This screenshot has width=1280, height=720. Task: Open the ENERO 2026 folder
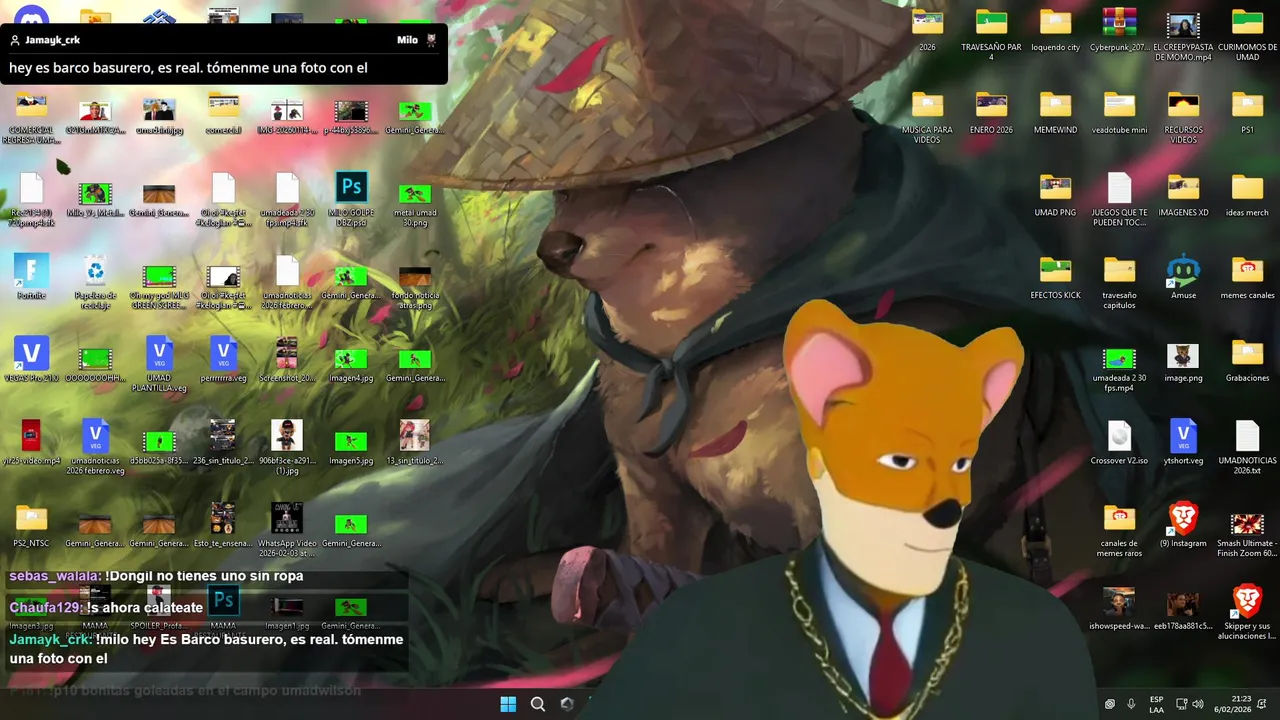pos(991,113)
